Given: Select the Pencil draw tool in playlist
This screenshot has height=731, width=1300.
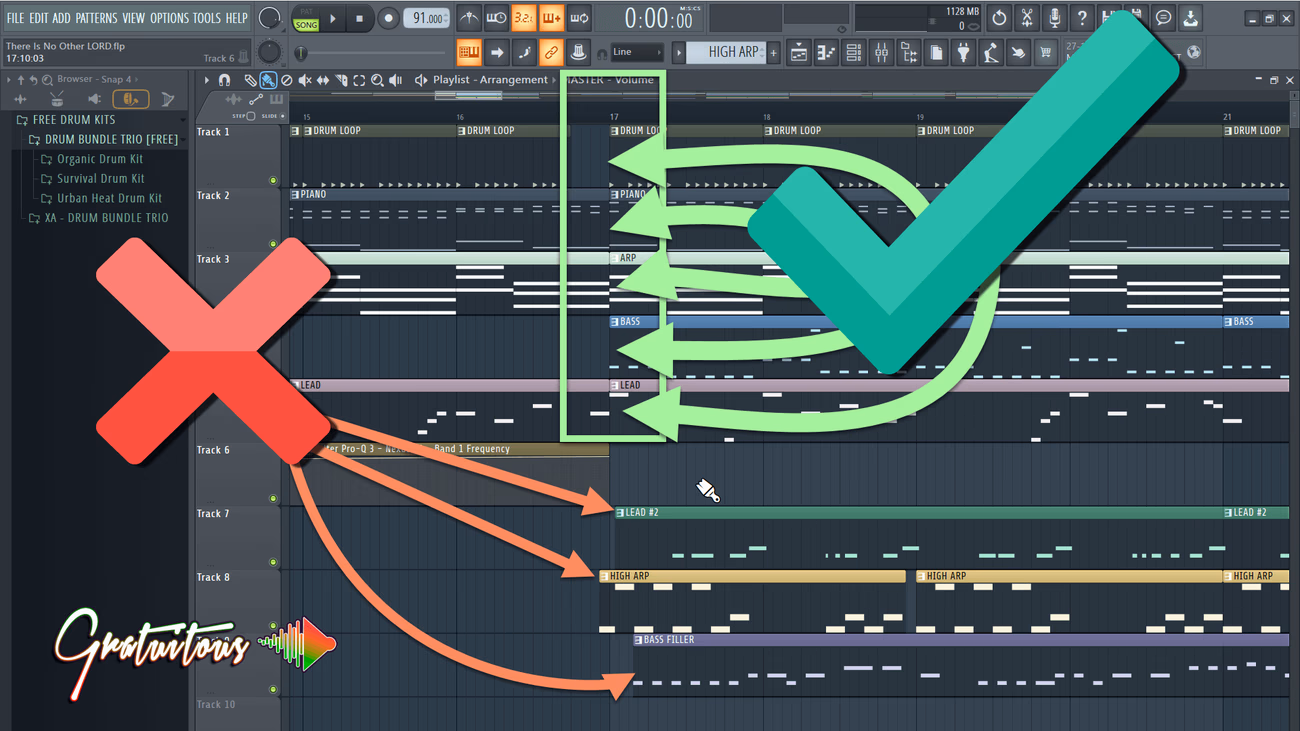Looking at the screenshot, I should pos(250,80).
